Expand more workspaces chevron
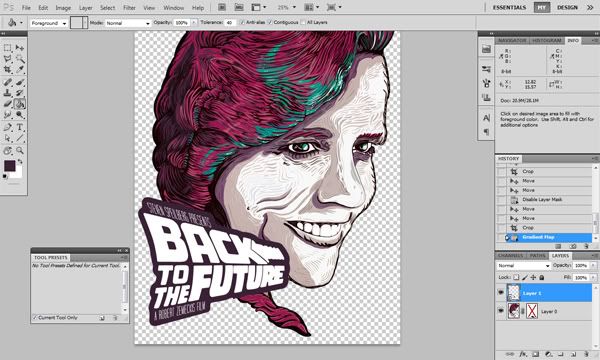 coord(590,7)
